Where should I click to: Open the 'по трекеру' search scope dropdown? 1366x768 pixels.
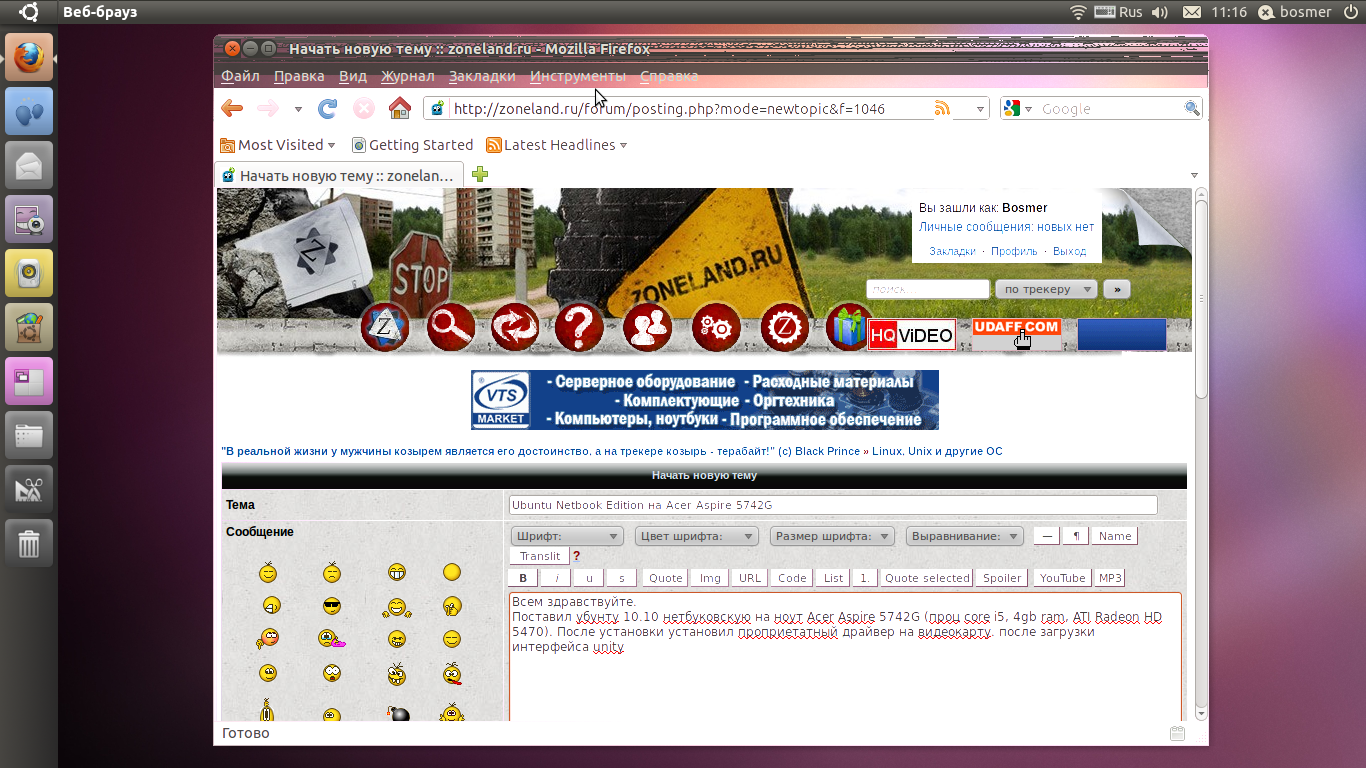1046,289
